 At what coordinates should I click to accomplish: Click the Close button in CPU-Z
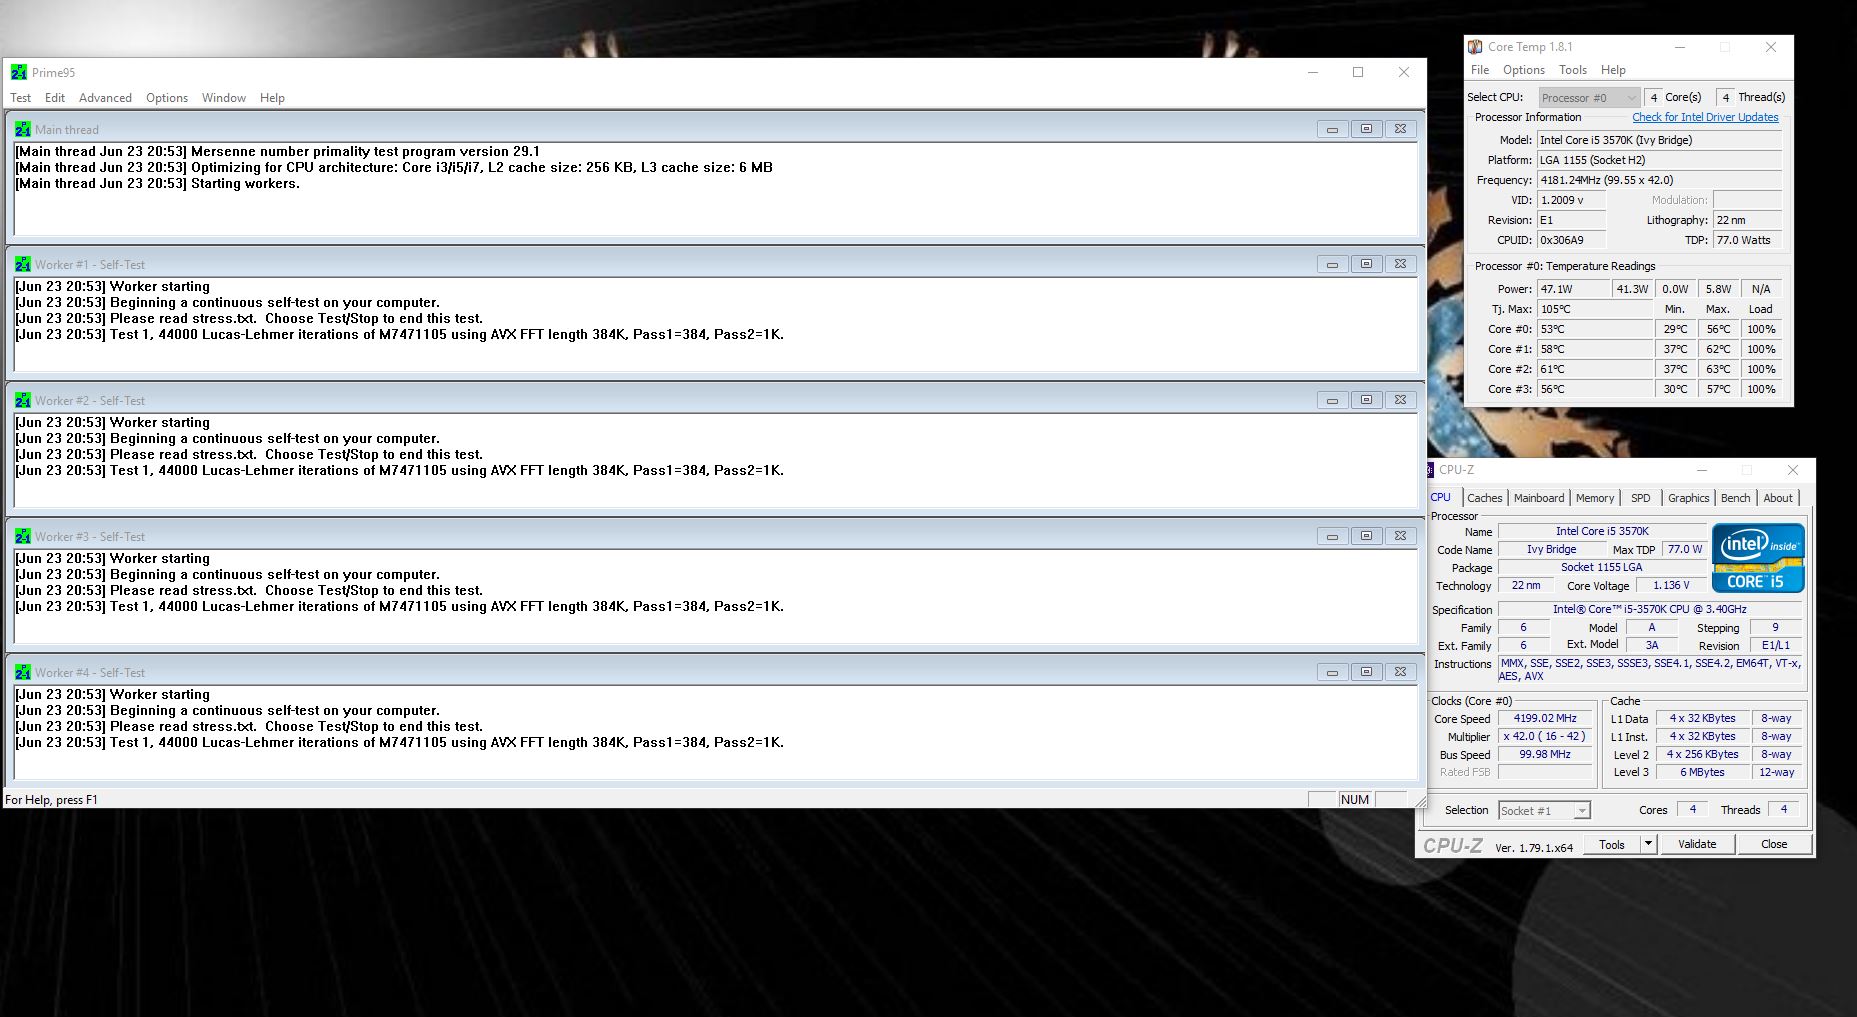(1774, 844)
